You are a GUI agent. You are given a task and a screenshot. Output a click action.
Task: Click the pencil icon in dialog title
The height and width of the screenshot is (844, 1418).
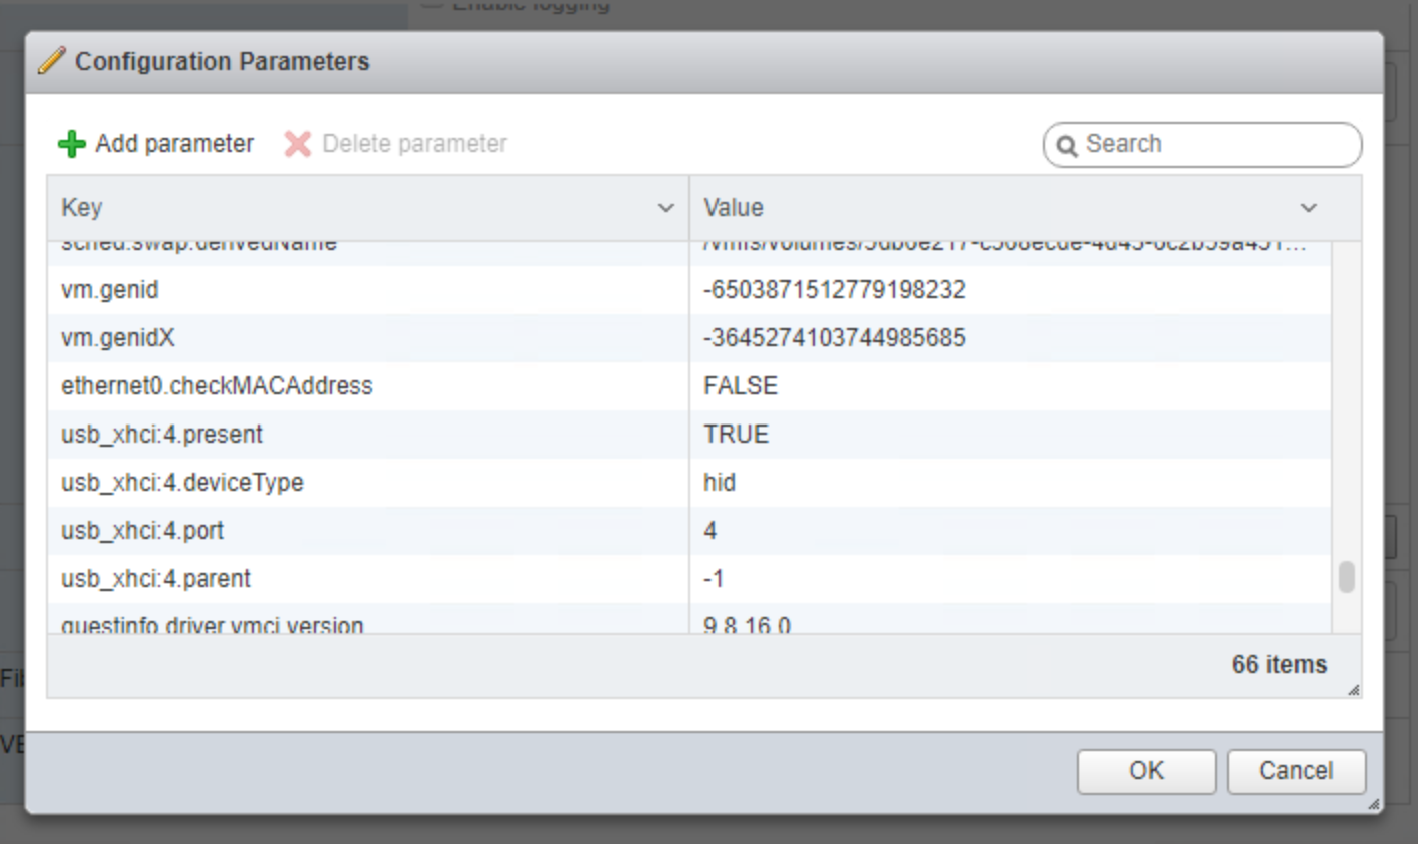coord(51,61)
